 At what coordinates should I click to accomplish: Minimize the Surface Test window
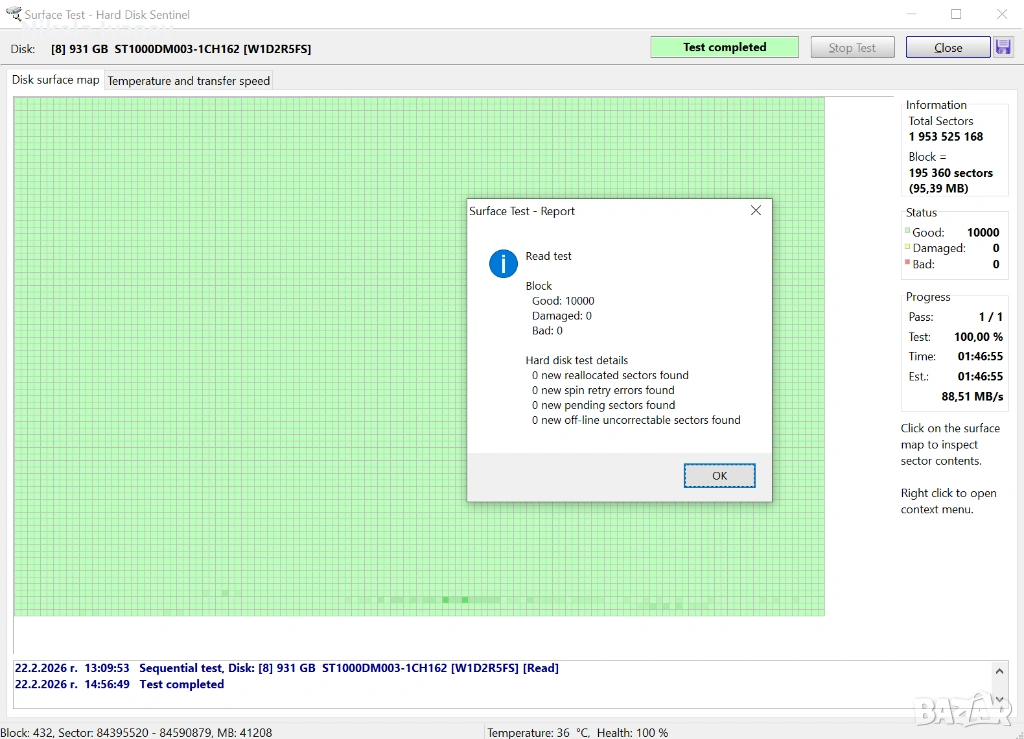[909, 15]
